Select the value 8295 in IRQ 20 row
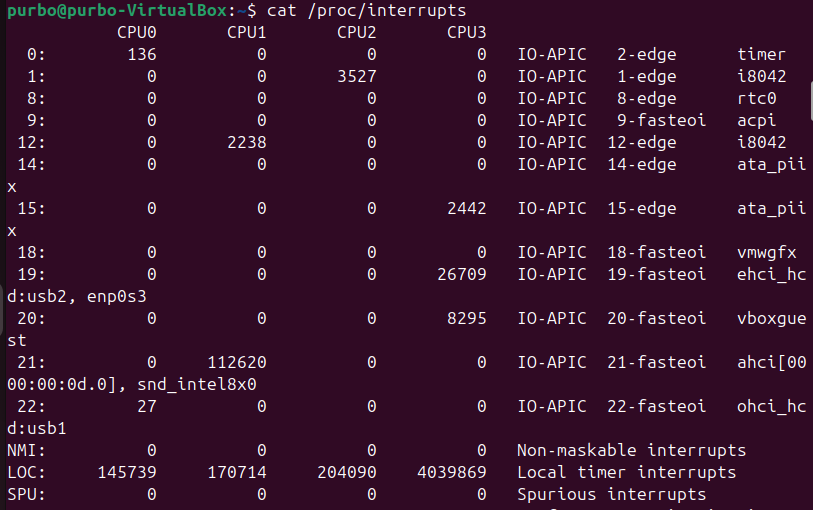Image resolution: width=813 pixels, height=510 pixels. click(x=467, y=318)
